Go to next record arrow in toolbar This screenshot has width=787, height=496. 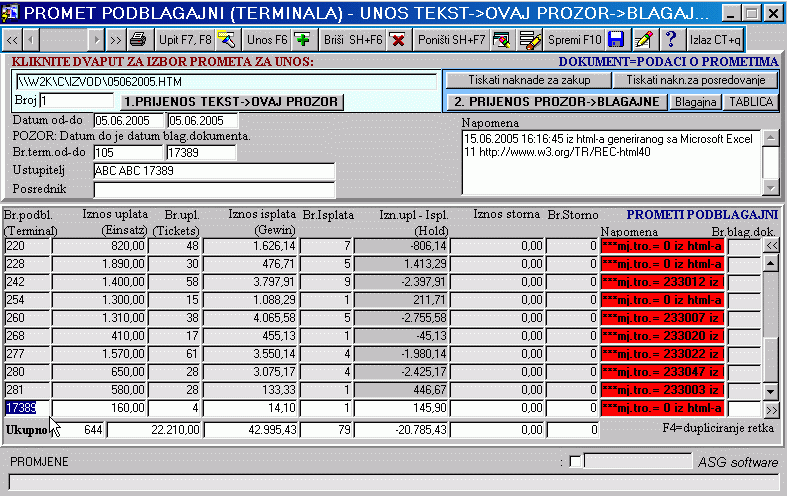point(97,40)
